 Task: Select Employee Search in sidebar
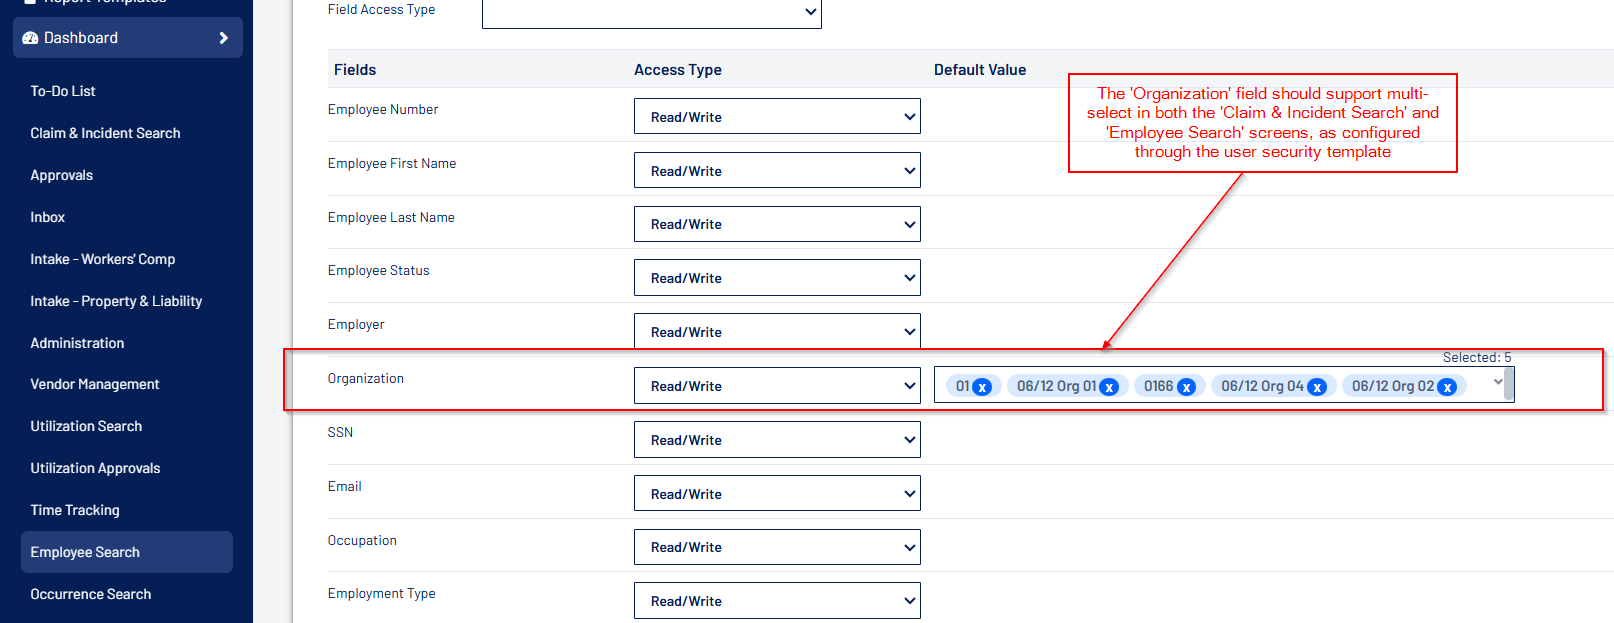coord(85,552)
